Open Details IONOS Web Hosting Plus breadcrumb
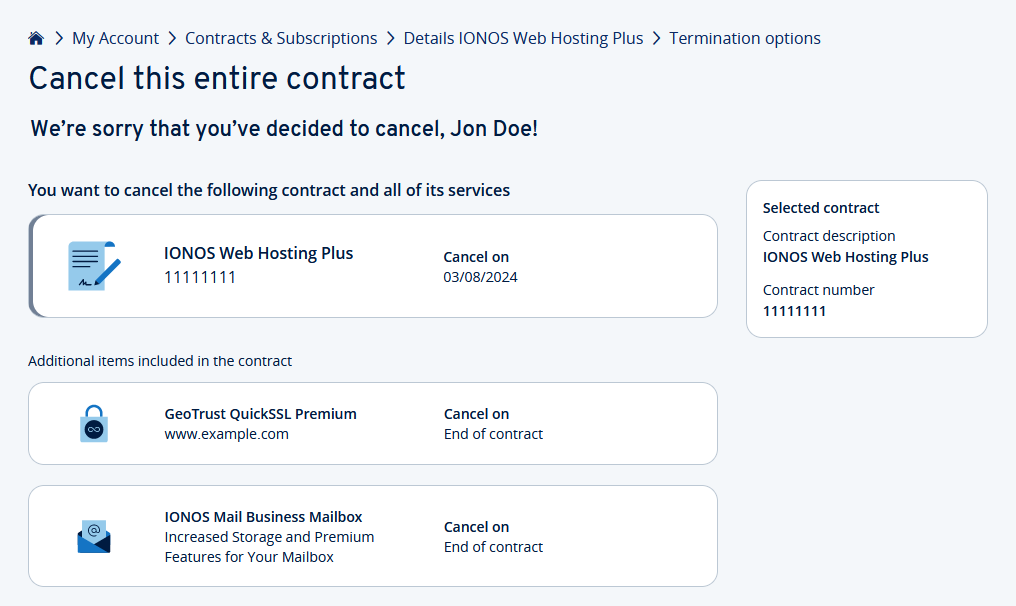 523,38
